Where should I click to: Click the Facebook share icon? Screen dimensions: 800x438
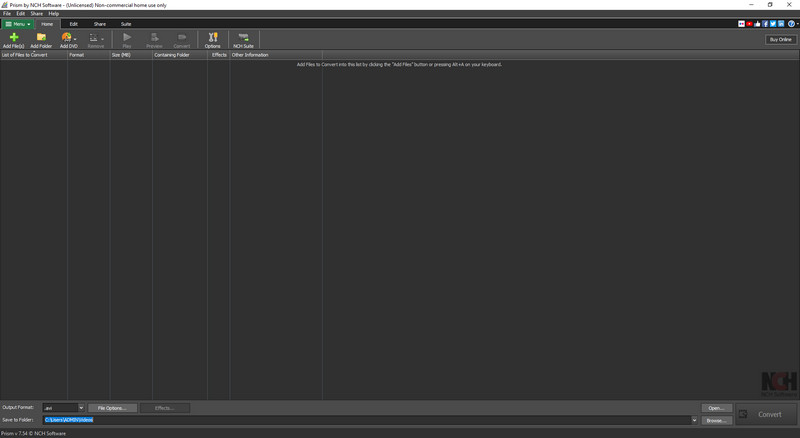point(765,23)
